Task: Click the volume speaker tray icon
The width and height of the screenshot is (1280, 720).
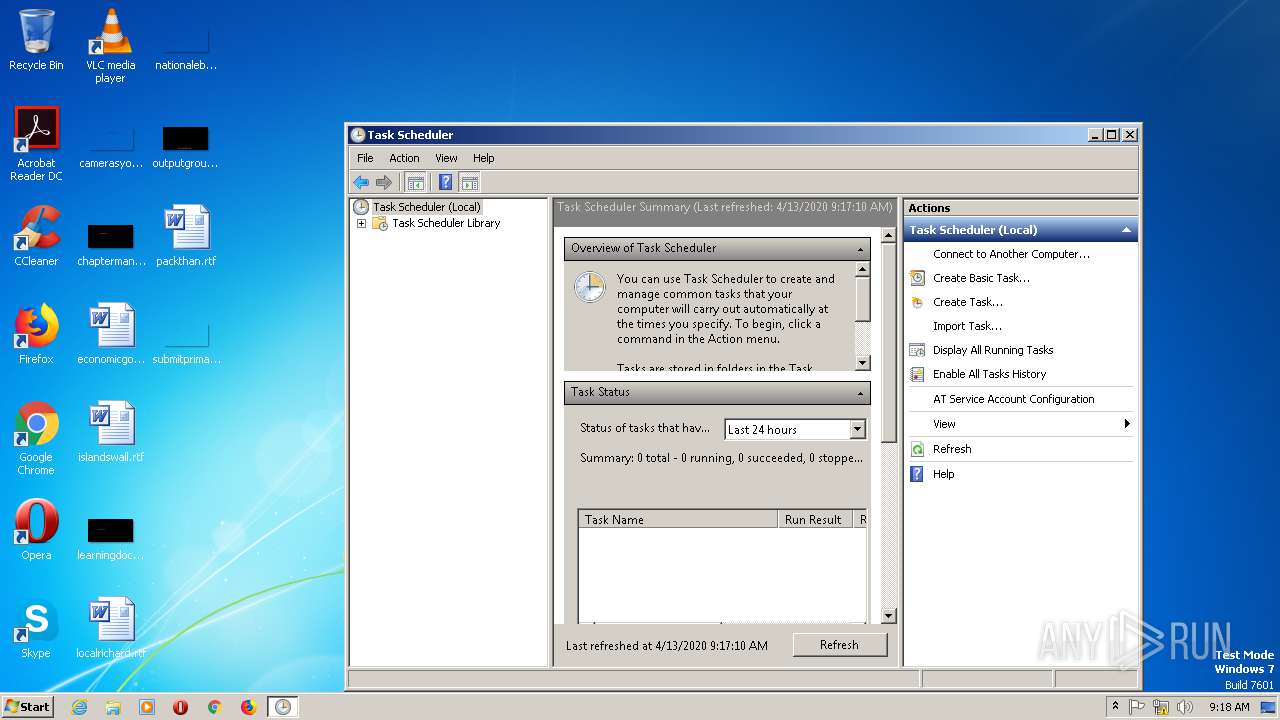Action: (x=1185, y=707)
